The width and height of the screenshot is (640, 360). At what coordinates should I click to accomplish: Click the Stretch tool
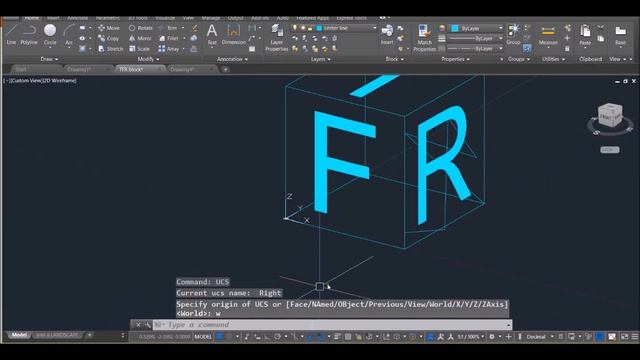point(110,49)
